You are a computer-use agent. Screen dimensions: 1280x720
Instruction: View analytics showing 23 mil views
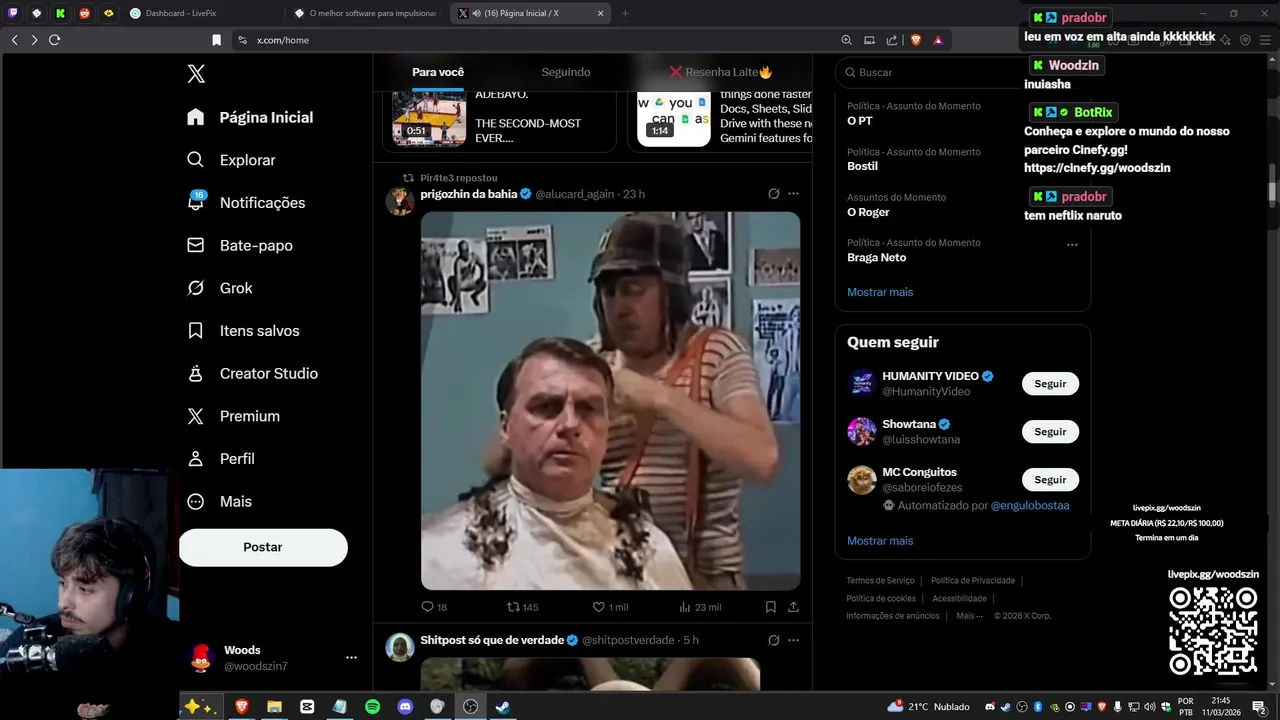[x=699, y=607]
